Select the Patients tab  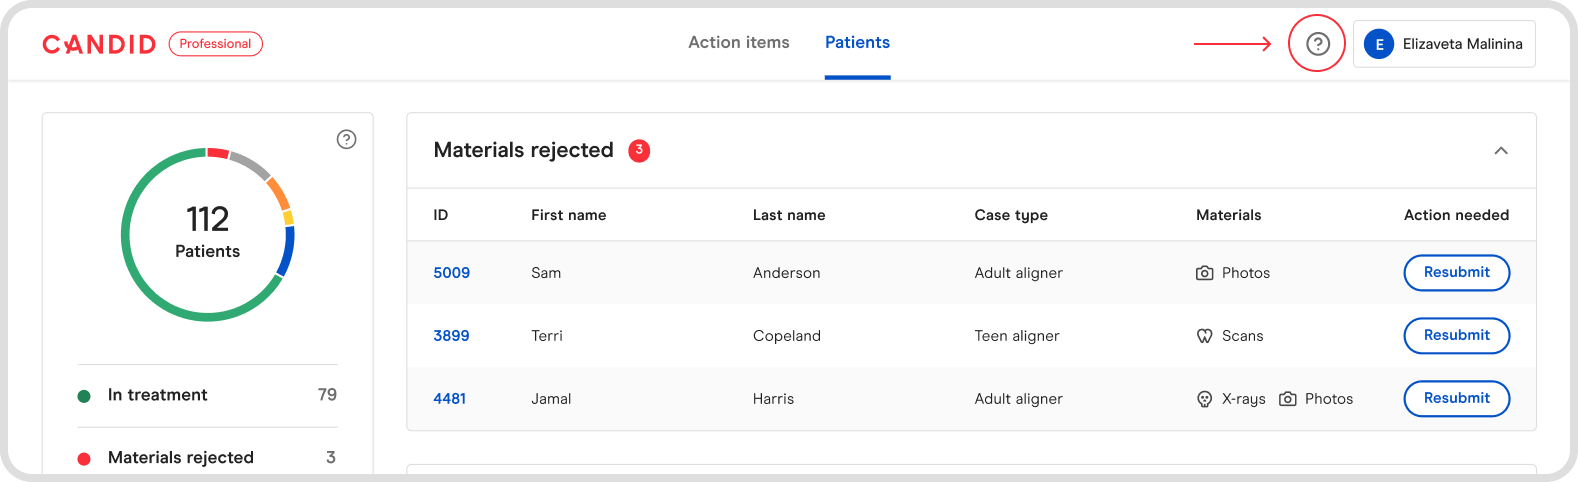(x=857, y=42)
